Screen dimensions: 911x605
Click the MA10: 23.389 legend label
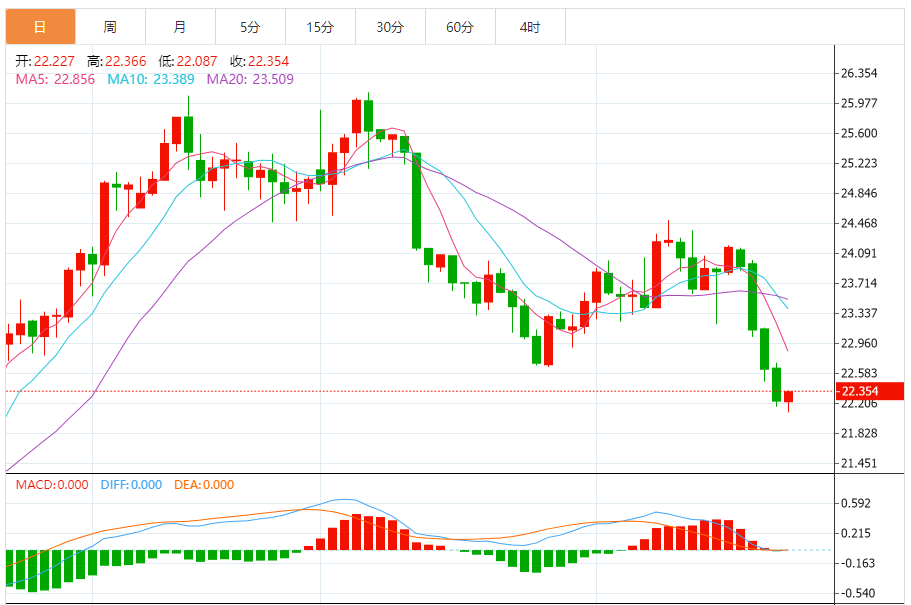(151, 79)
